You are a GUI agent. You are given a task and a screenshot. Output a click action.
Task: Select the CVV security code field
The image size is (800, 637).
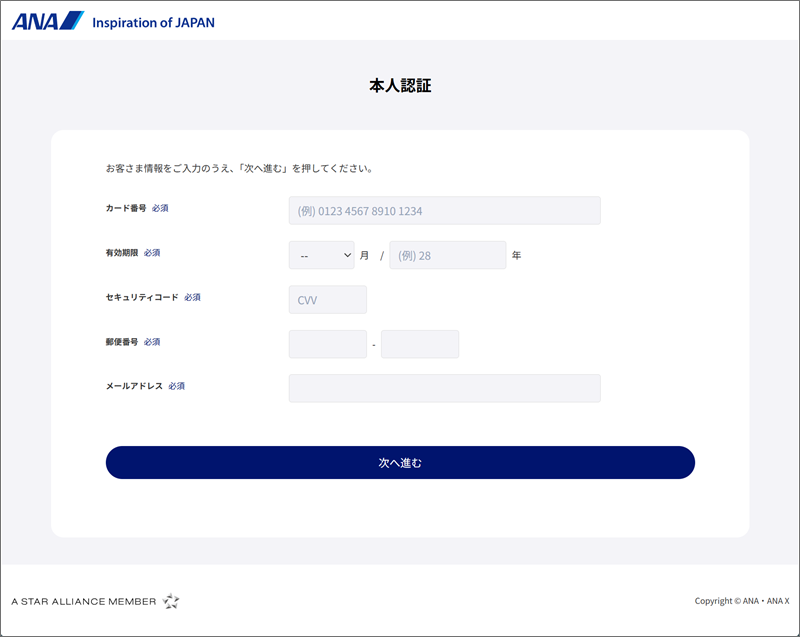coord(327,300)
